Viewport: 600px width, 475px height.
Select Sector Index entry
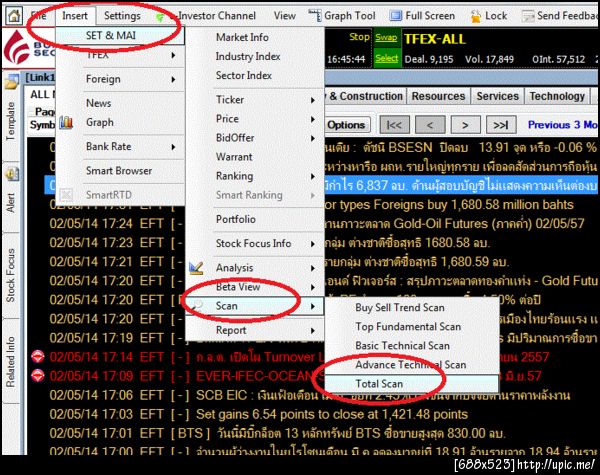[244, 75]
